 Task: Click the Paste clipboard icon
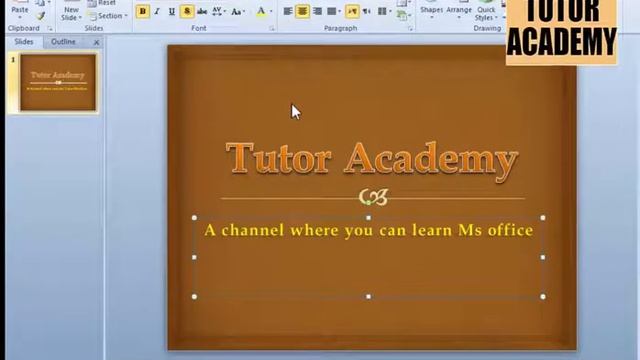click(x=20, y=2)
